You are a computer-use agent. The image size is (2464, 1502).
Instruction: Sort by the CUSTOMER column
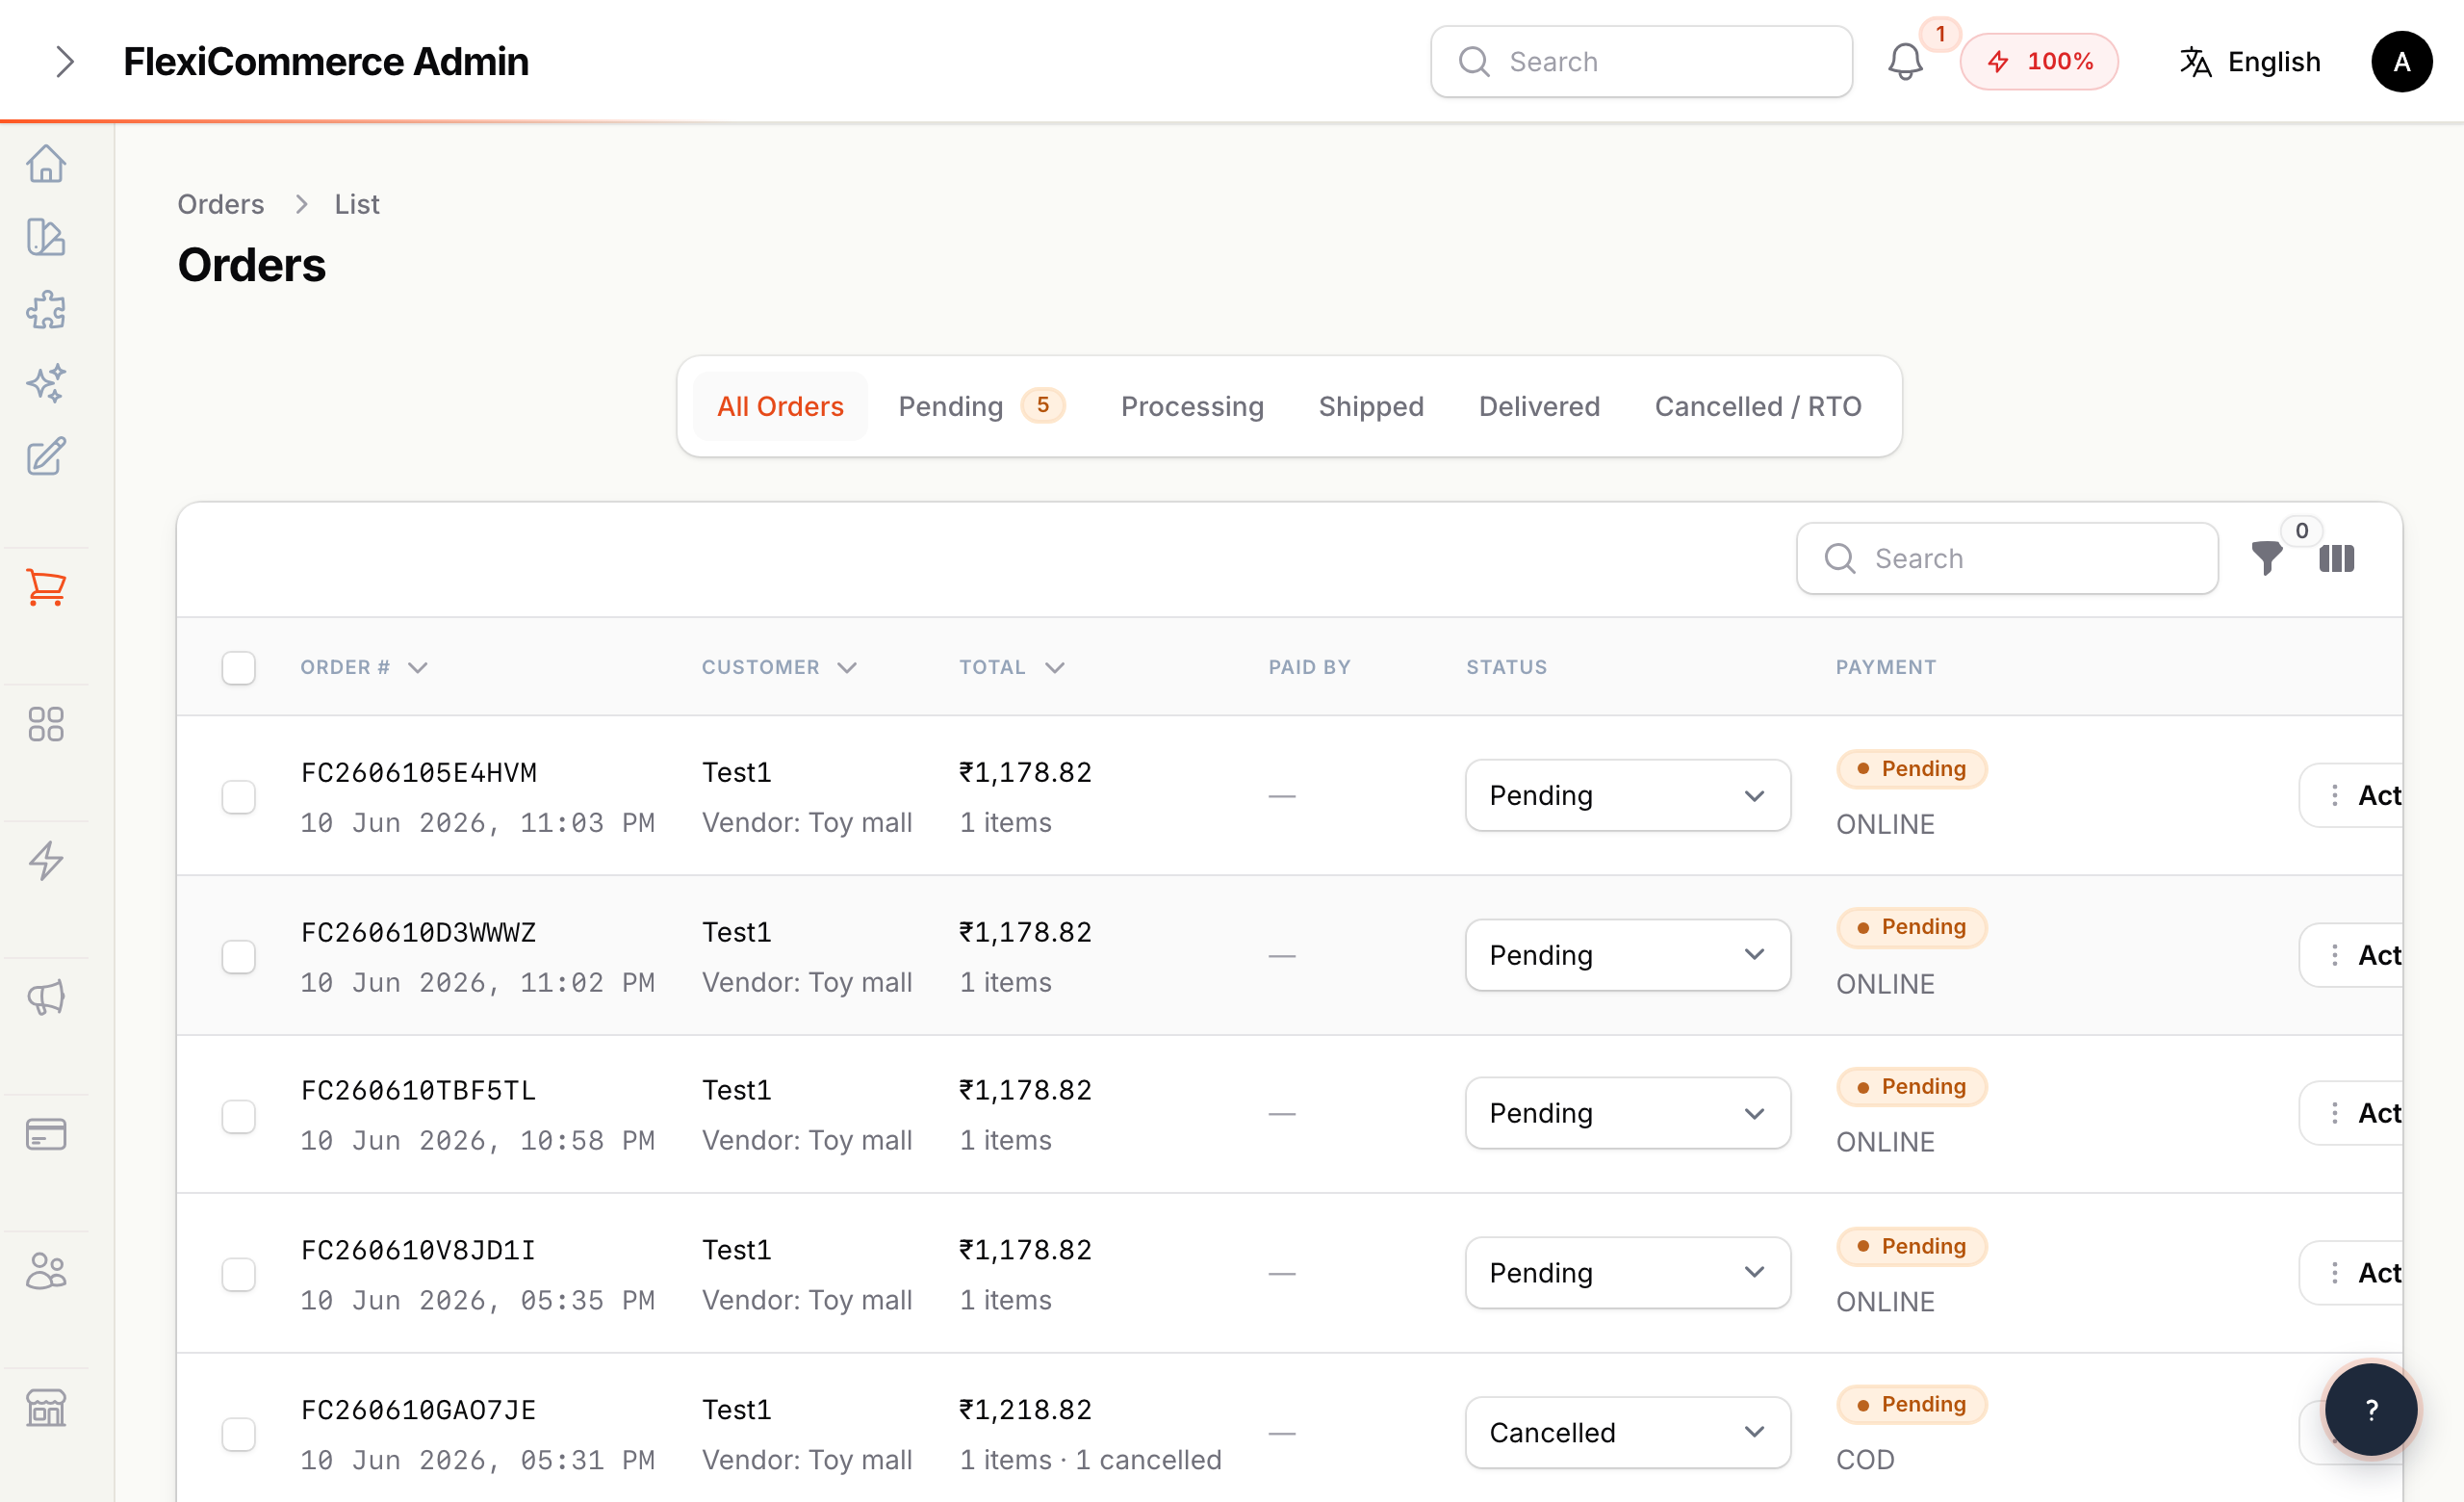pos(779,667)
